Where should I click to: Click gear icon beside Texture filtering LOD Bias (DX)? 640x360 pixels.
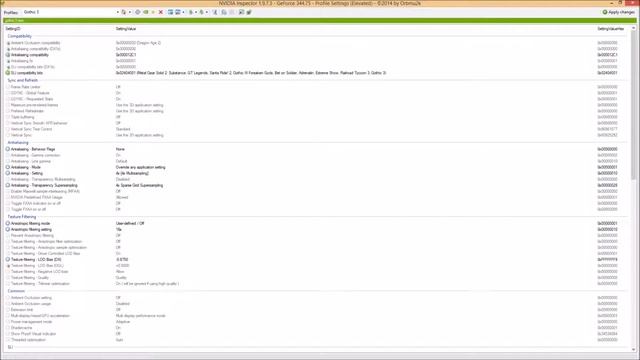tap(8, 260)
